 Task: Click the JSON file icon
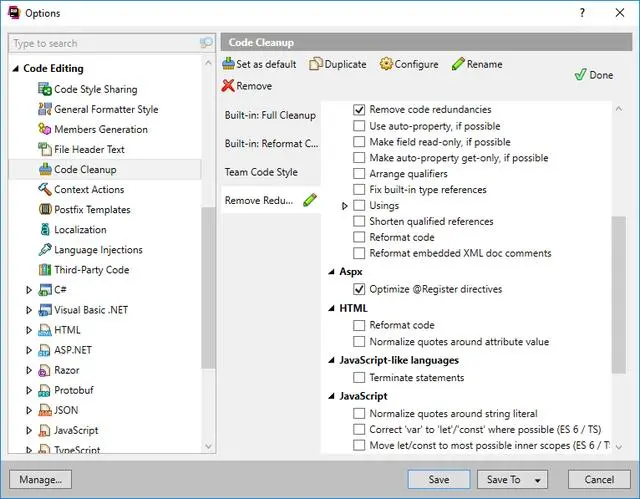point(45,410)
